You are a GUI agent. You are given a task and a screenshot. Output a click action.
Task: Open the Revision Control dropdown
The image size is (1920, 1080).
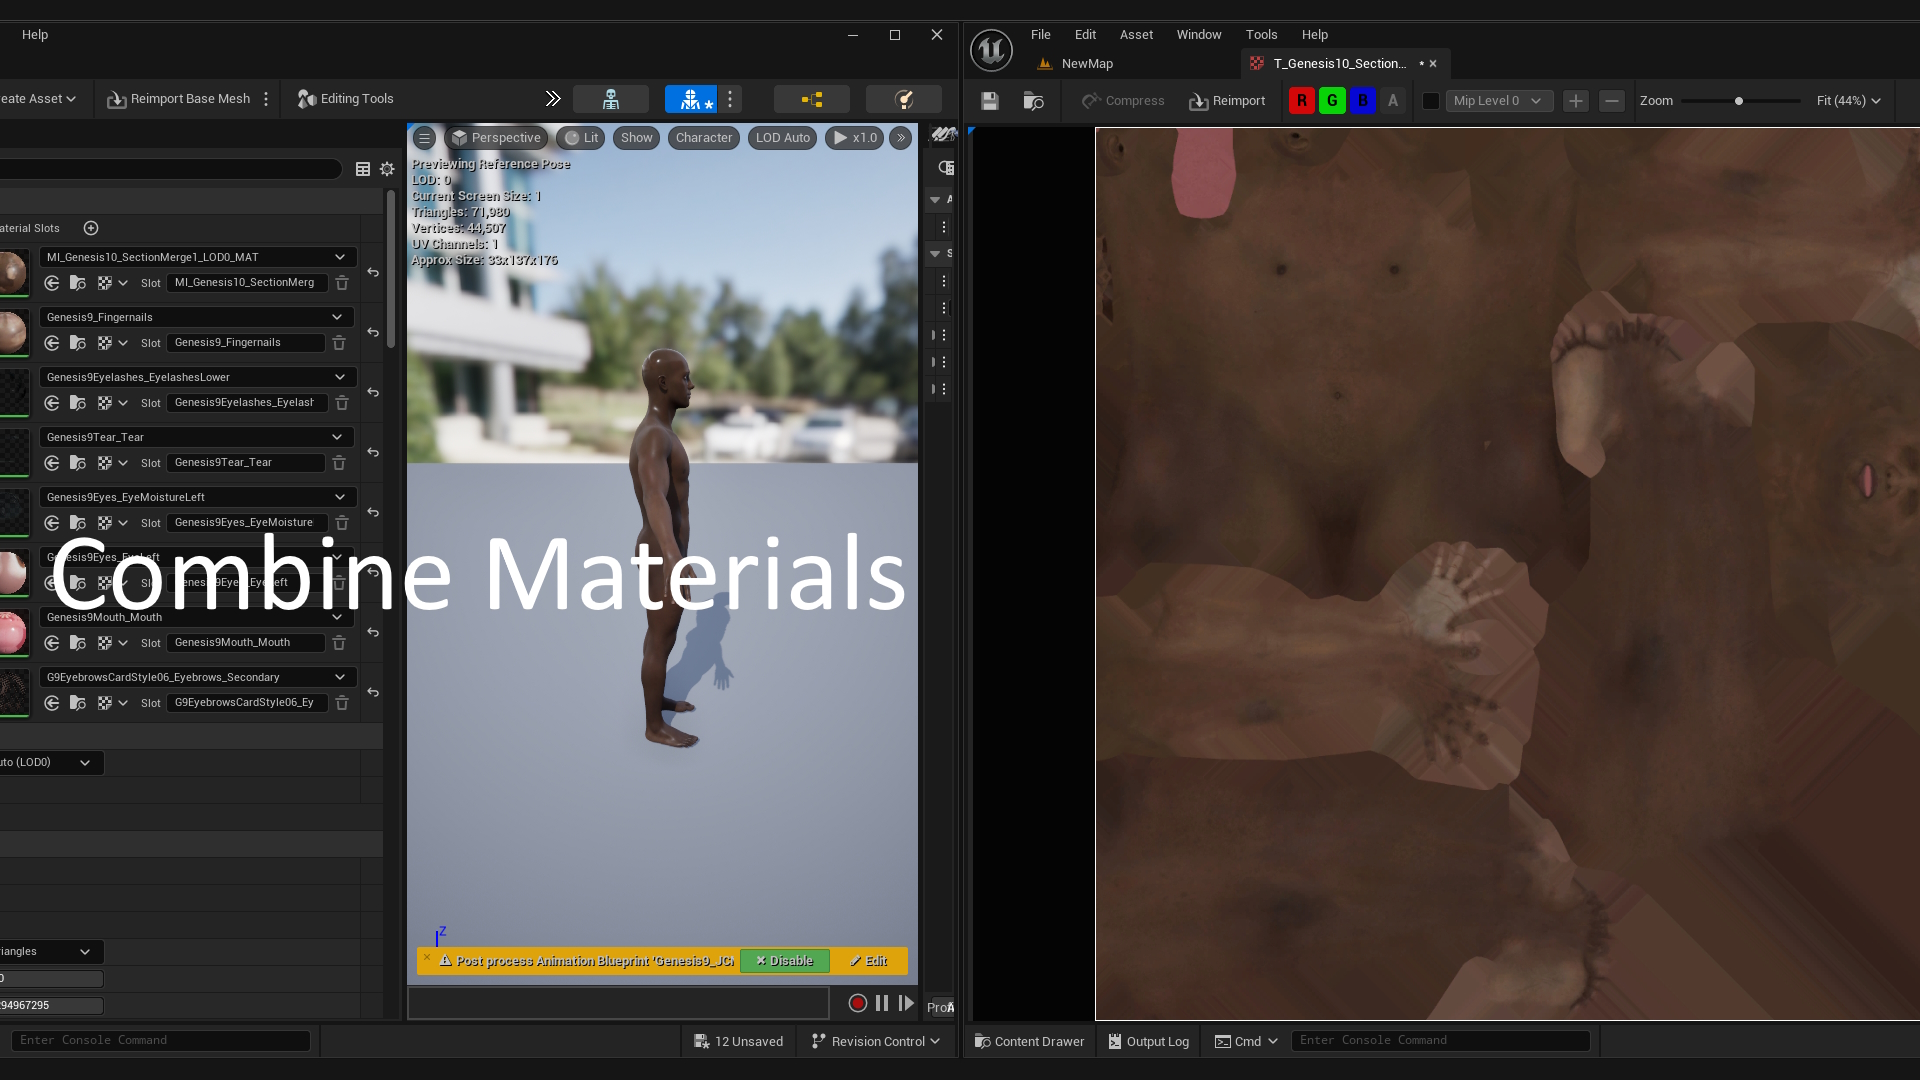[875, 1041]
